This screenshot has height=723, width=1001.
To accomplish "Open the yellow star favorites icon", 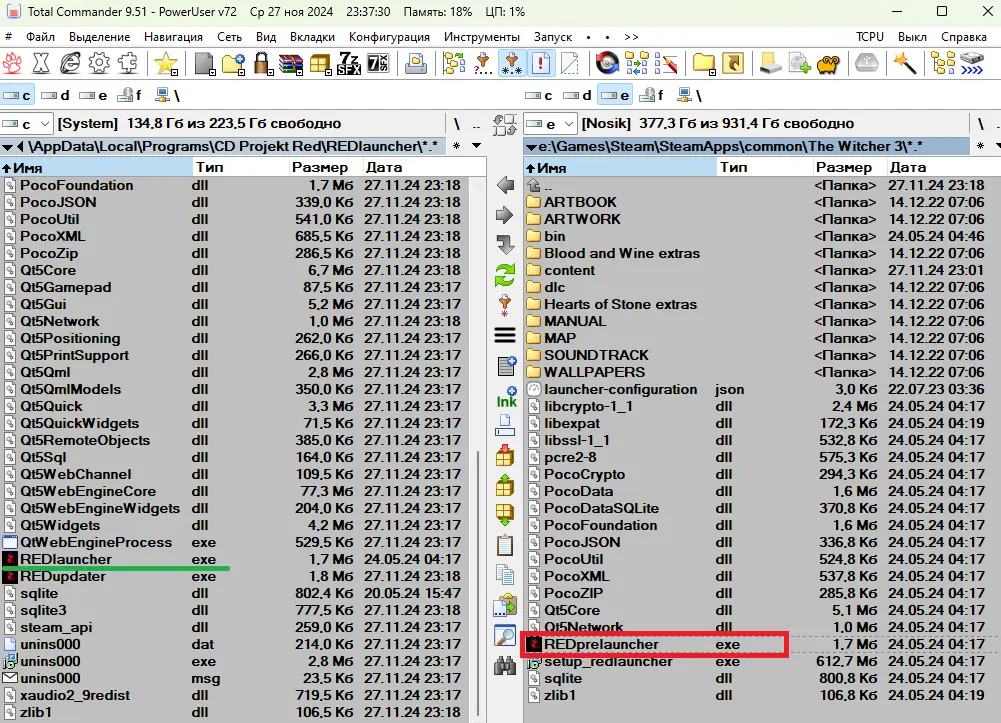I will [165, 63].
